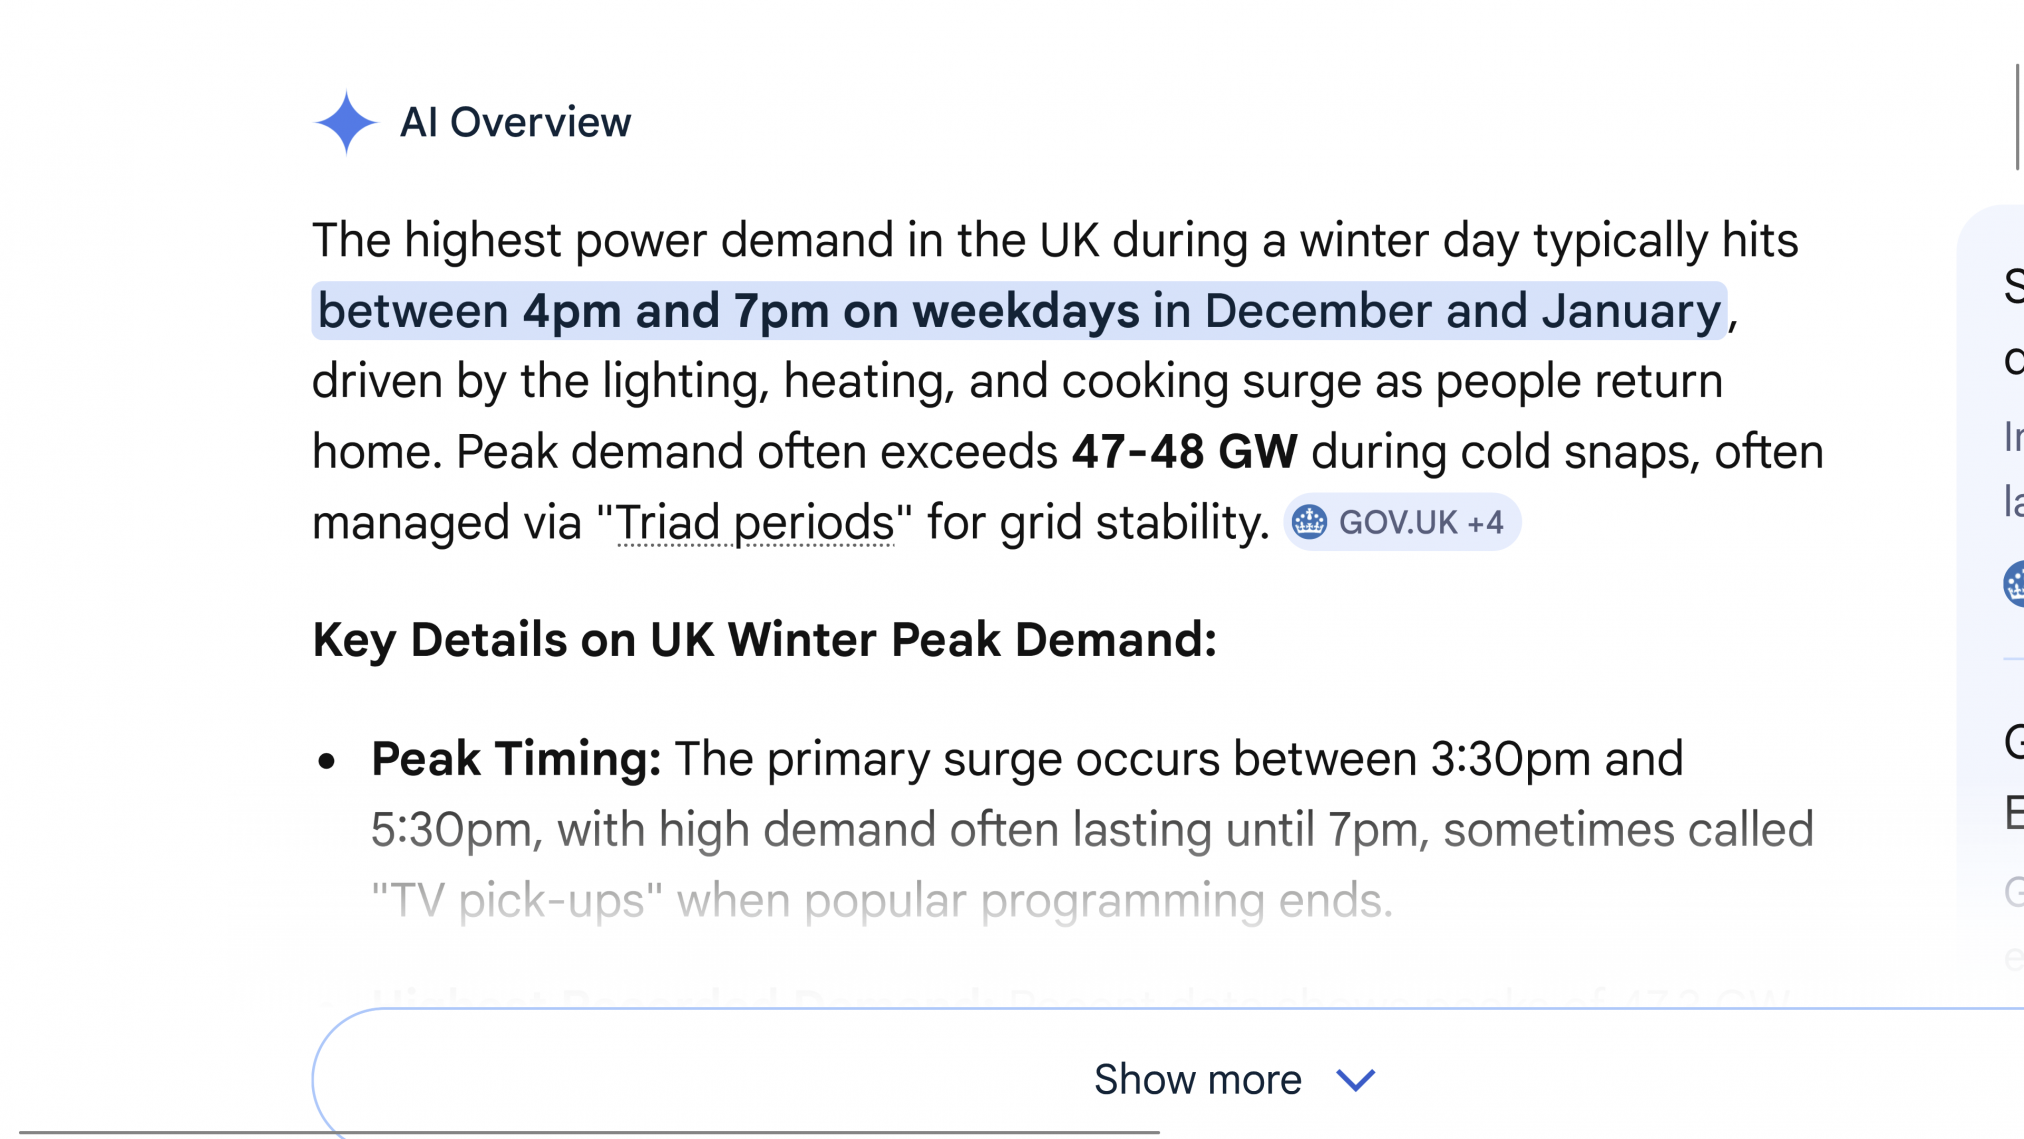Click the blue four-pointed star next to AI Overview
The image size is (2024, 1139).
(345, 122)
